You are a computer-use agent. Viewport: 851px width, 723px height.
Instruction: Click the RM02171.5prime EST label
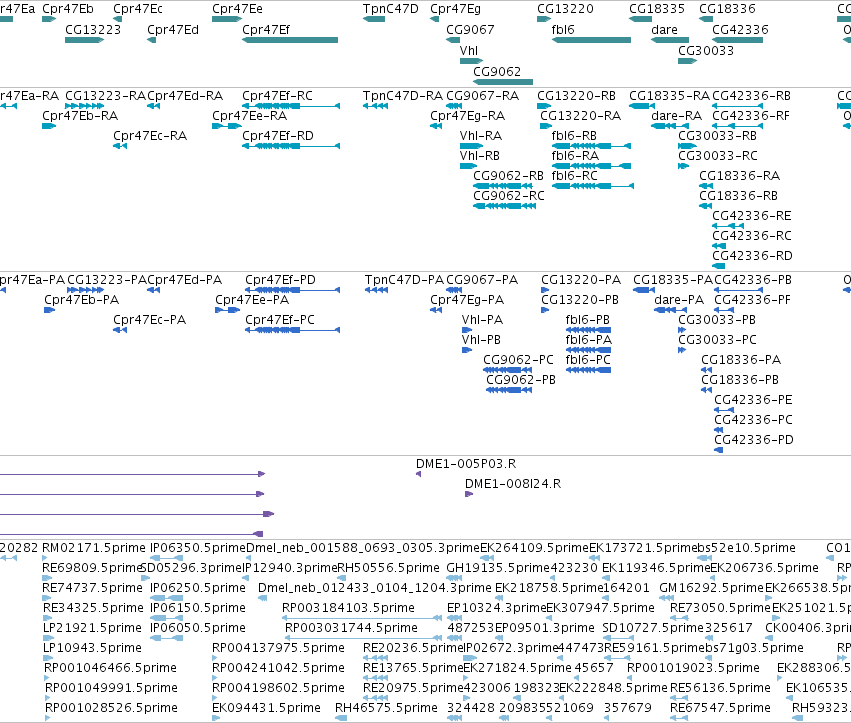click(x=94, y=548)
